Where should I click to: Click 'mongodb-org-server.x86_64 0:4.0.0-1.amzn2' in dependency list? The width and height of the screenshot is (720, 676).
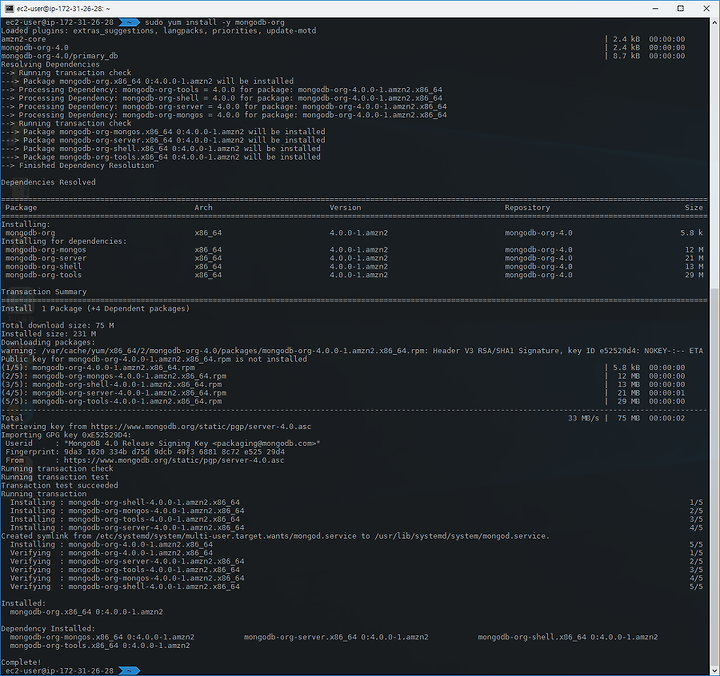pyautogui.click(x=336, y=637)
